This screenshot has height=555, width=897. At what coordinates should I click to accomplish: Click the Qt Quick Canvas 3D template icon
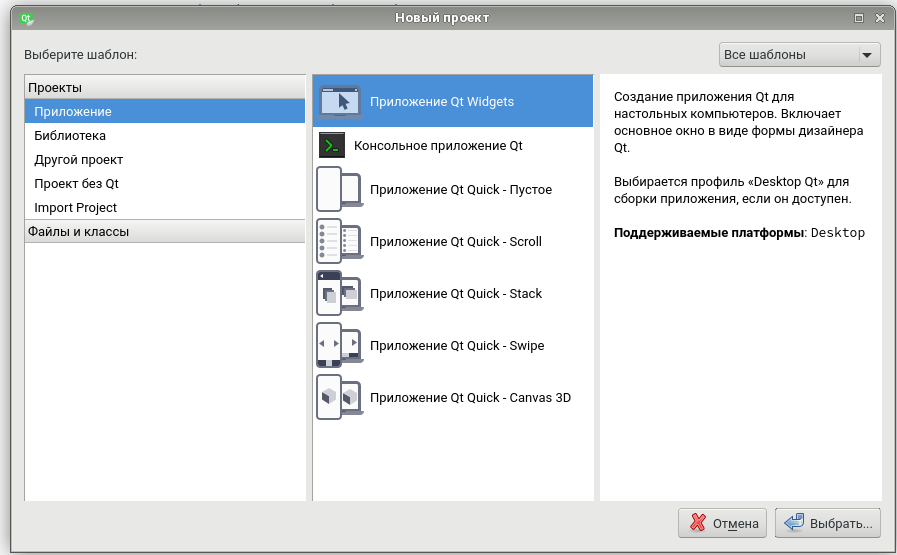pos(340,398)
